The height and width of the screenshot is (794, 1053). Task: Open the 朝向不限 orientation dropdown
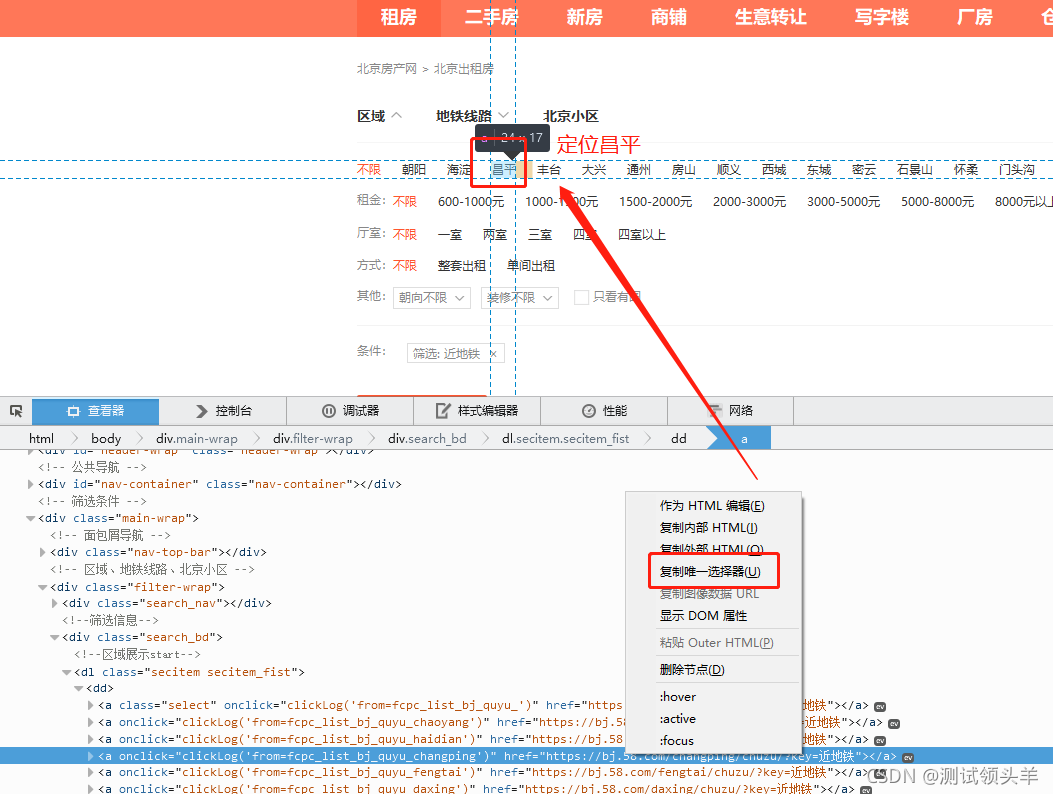tap(432, 298)
